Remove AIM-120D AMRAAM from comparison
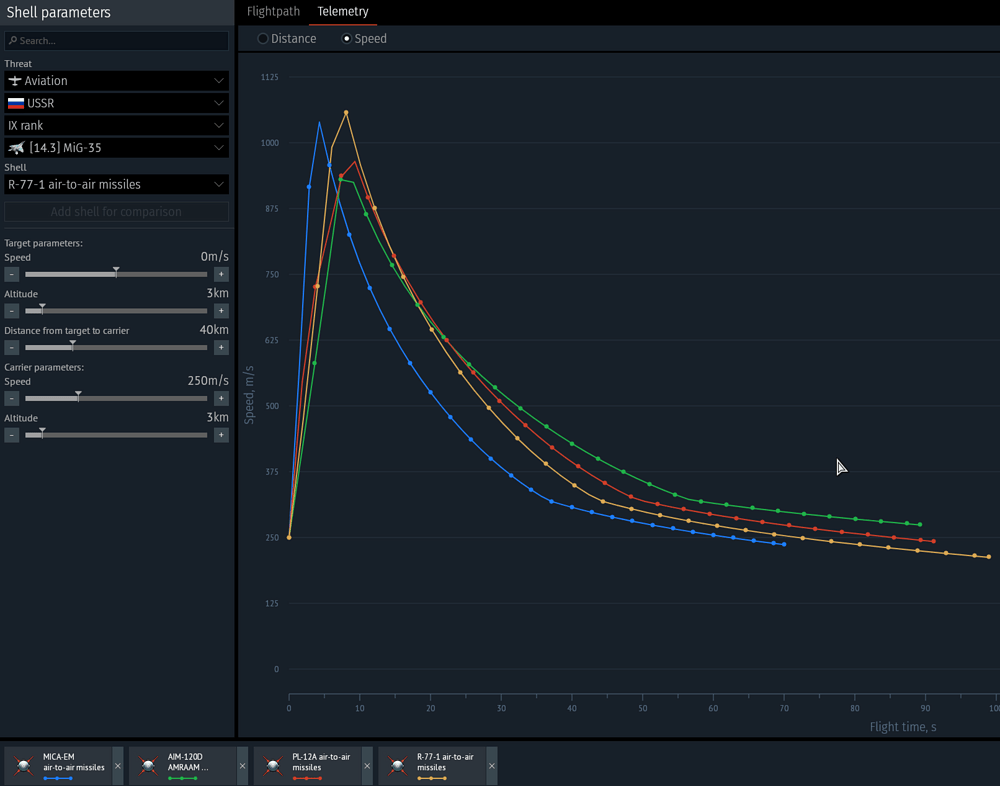Image resolution: width=1000 pixels, height=786 pixels. pyautogui.click(x=242, y=766)
